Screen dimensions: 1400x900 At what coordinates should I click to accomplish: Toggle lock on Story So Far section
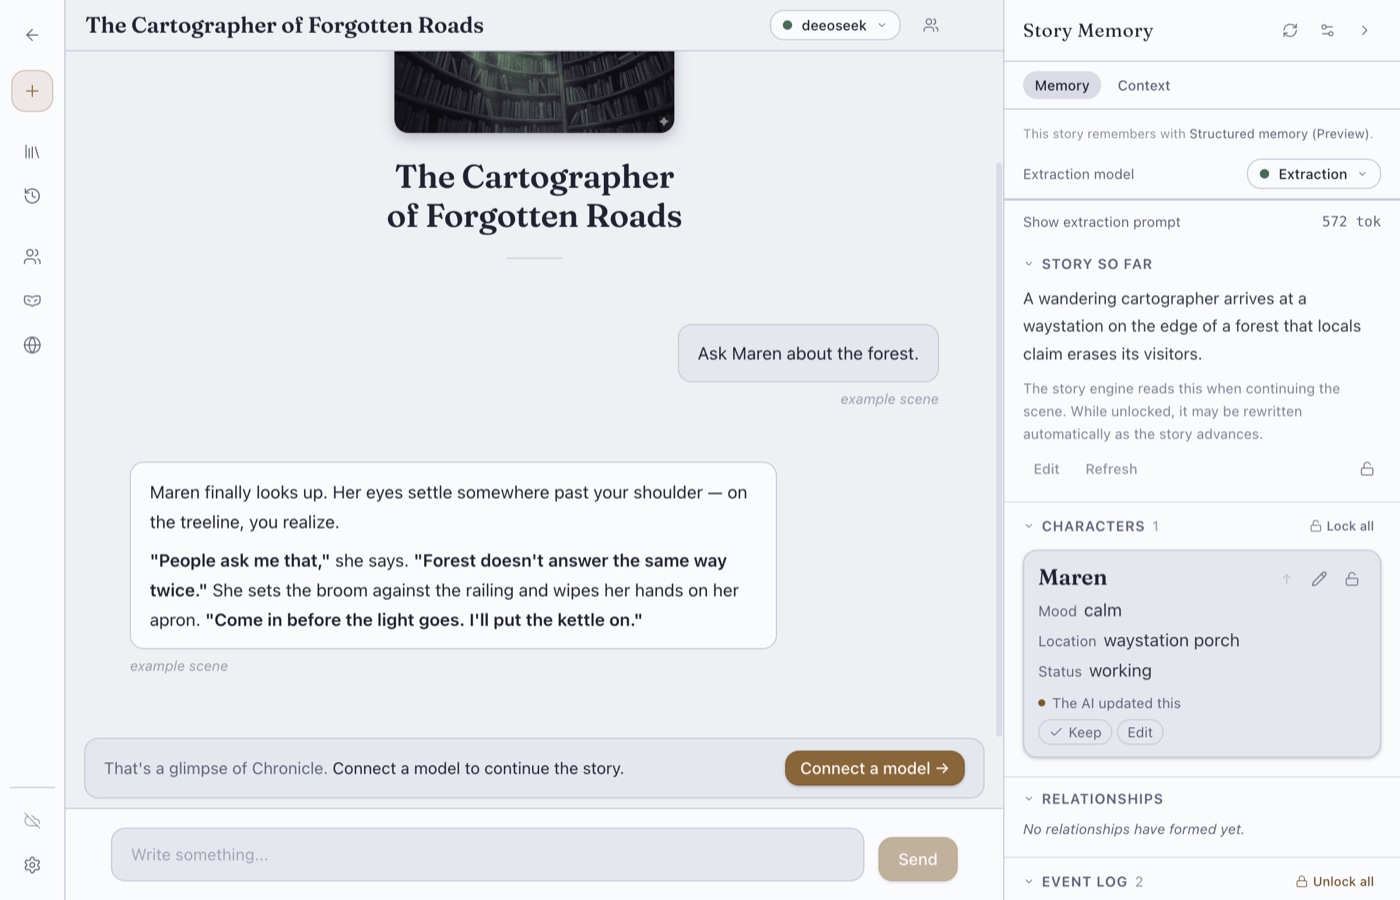click(1367, 469)
